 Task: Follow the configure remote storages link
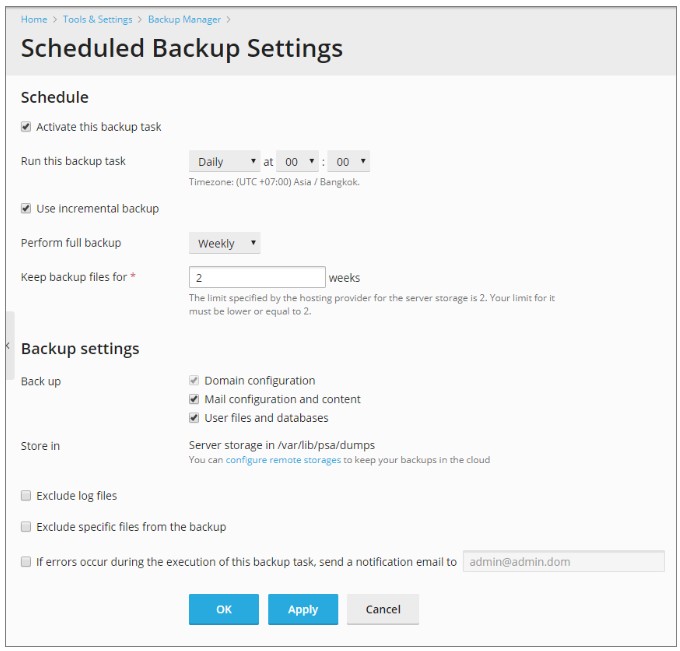283,460
